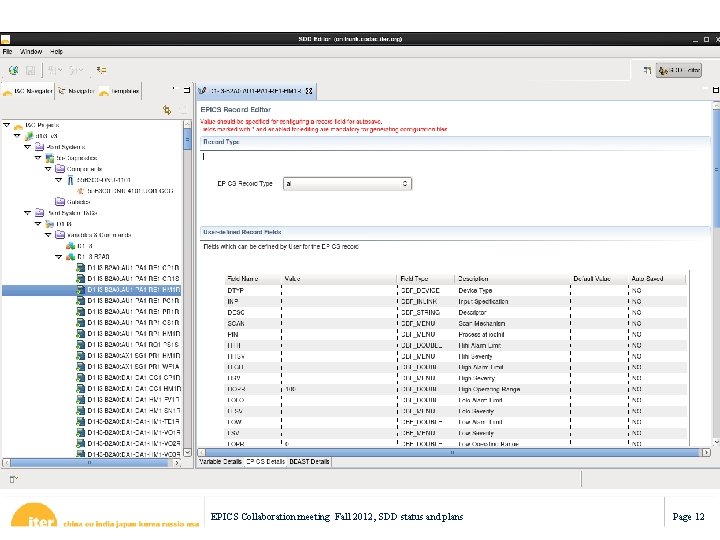This screenshot has width=720, height=540.
Task: Switch to BEAST Details bottom tab
Action: [309, 461]
